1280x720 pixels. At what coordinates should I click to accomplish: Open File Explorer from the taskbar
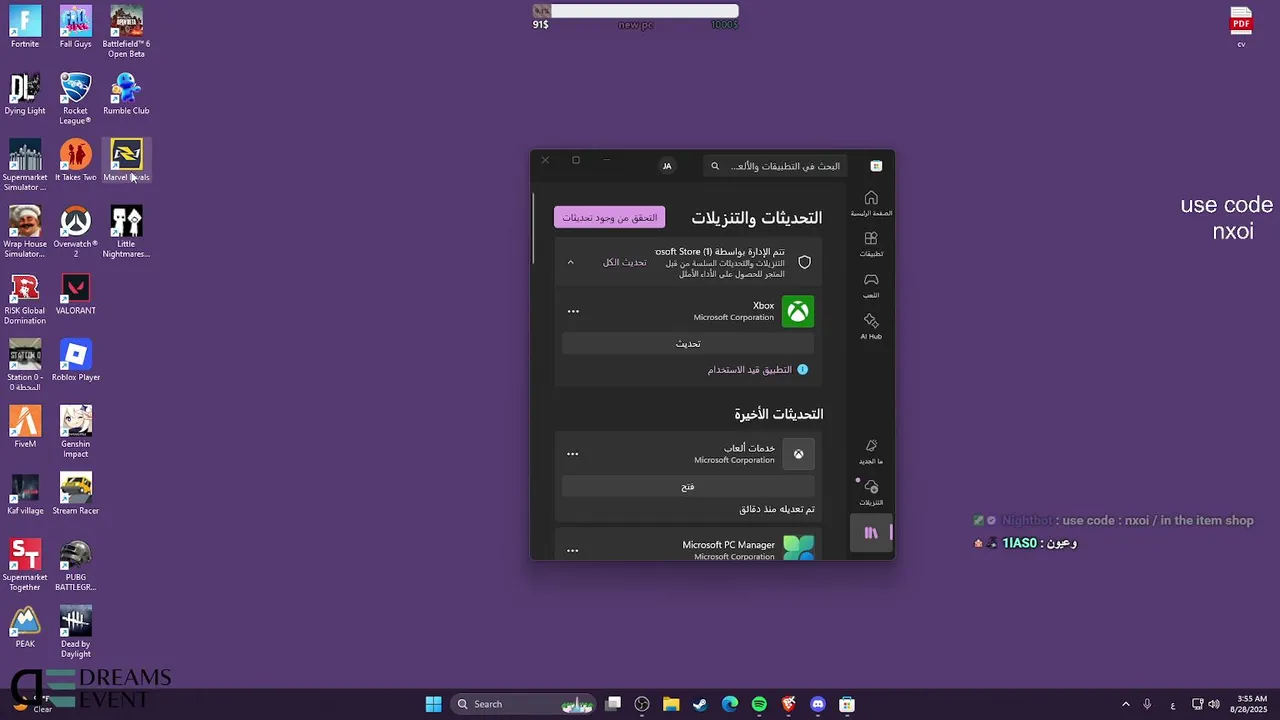[671, 704]
